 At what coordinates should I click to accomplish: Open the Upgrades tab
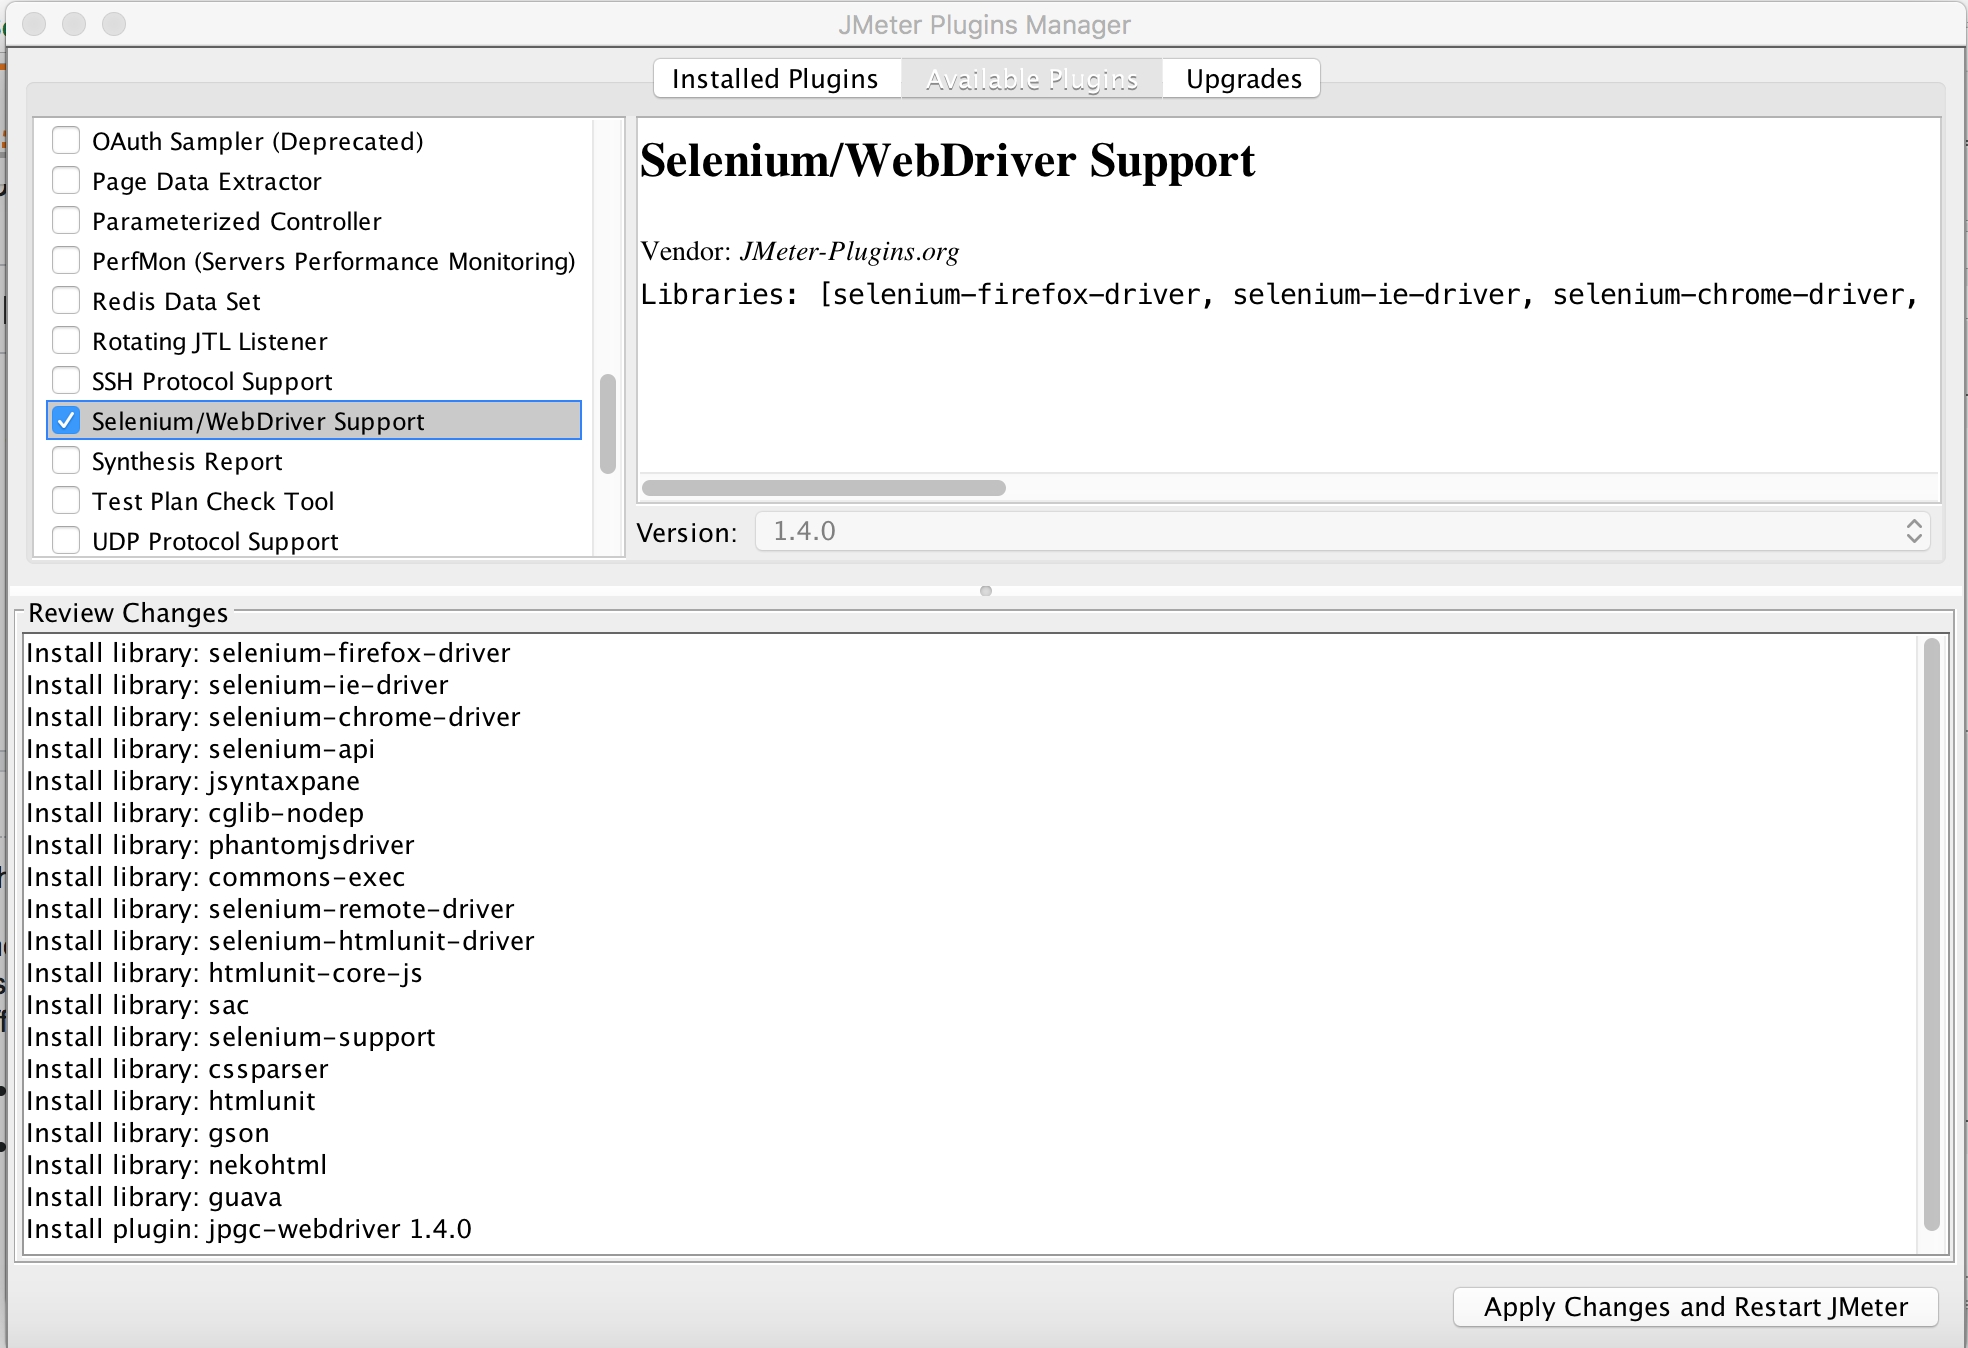(1243, 79)
